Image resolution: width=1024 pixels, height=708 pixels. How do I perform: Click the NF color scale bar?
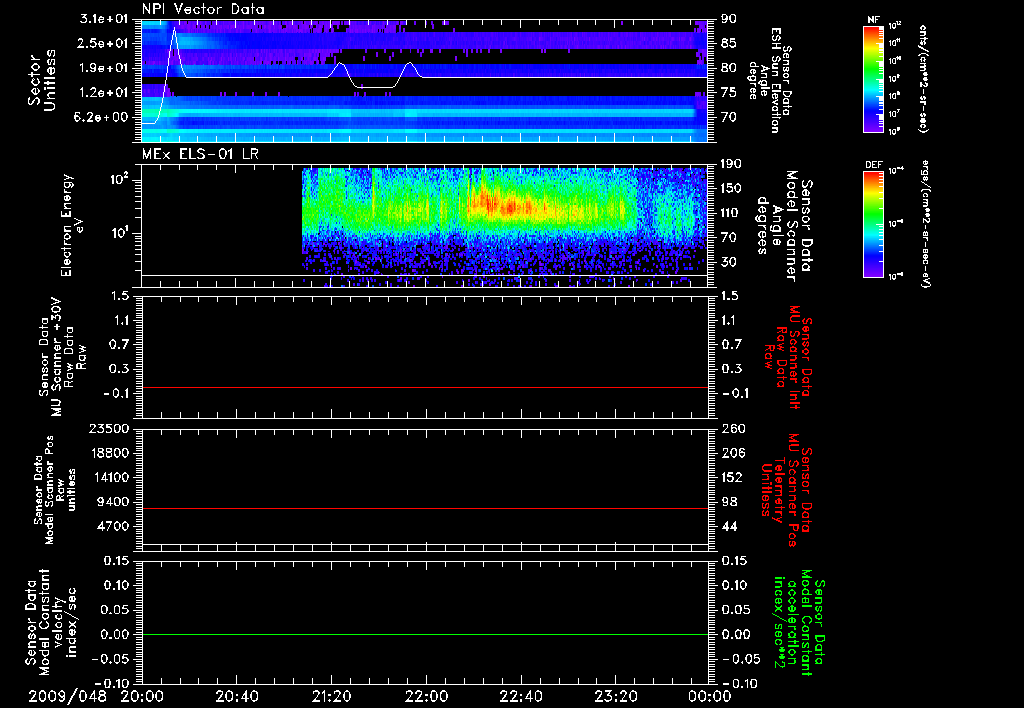click(873, 79)
